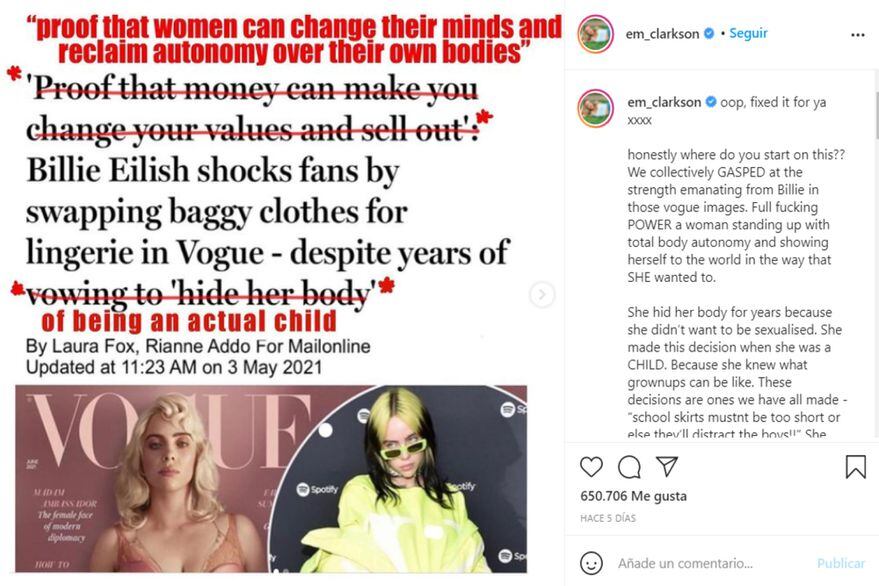Image resolution: width=879 pixels, height=586 pixels.
Task: Click the 'Añade un comentario...' field
Action: click(712, 563)
